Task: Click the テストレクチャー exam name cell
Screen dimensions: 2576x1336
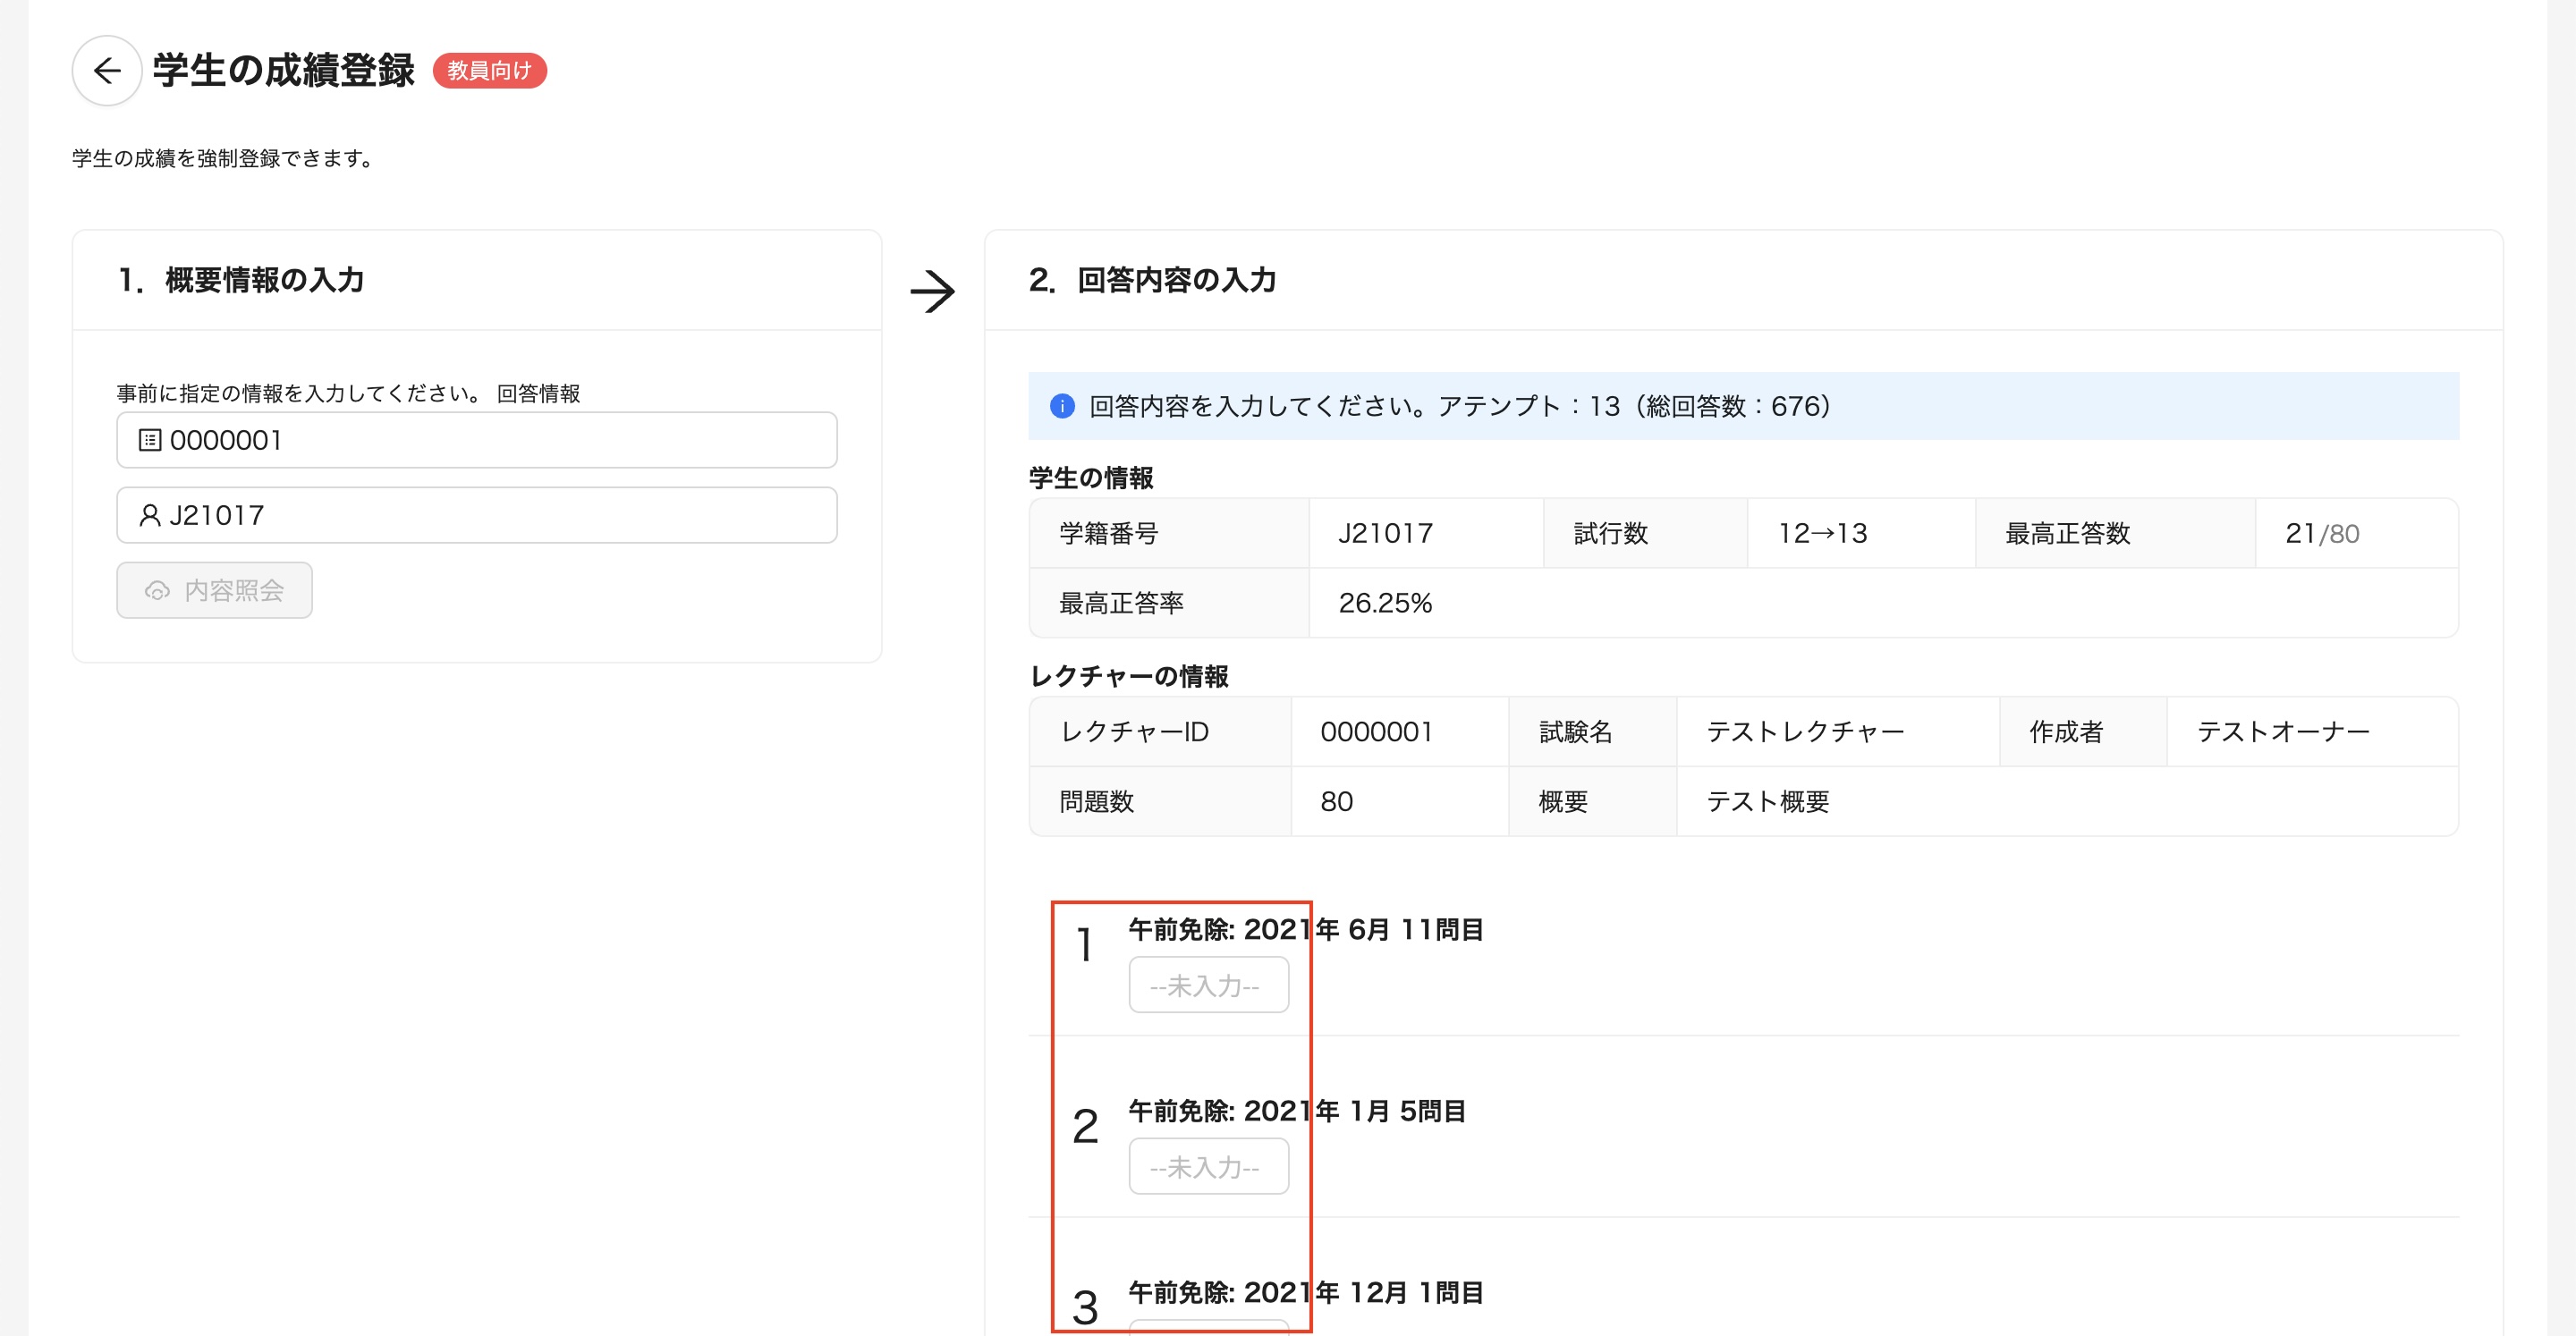Action: (x=1805, y=732)
